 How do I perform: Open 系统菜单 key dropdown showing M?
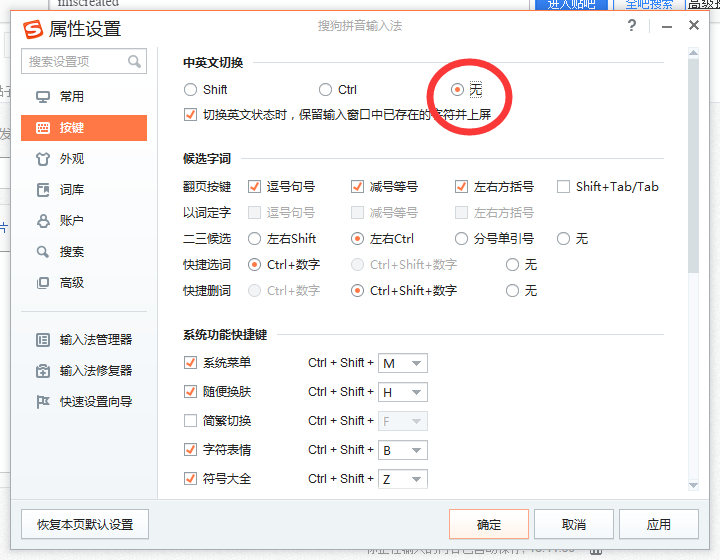click(x=403, y=363)
